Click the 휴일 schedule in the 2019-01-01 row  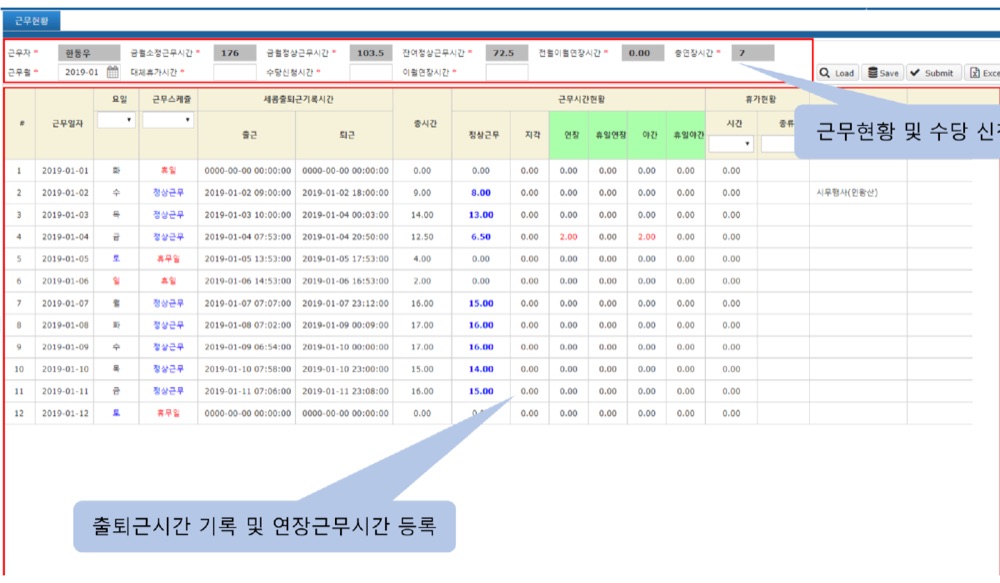(x=168, y=171)
